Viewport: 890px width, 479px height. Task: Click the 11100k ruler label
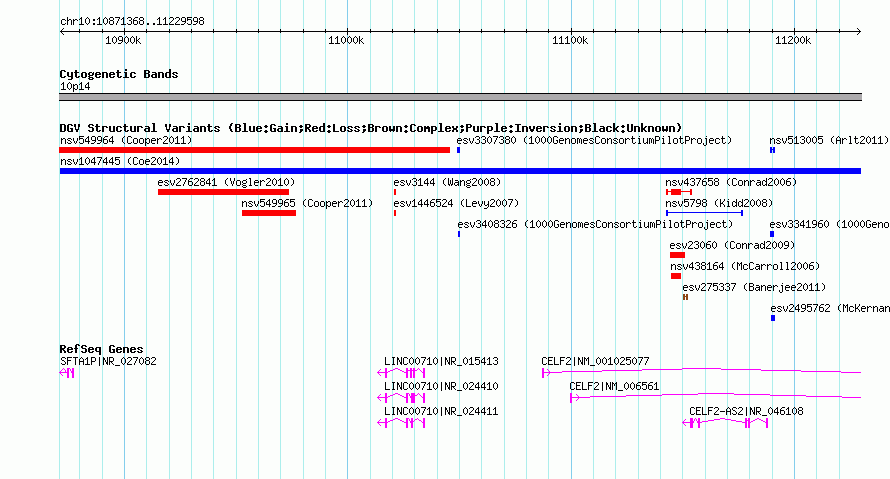click(x=570, y=40)
